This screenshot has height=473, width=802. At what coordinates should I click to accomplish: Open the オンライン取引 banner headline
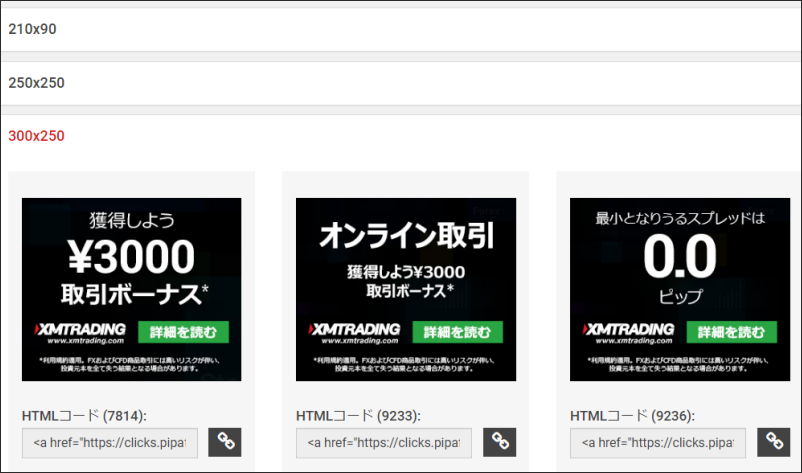pos(406,236)
